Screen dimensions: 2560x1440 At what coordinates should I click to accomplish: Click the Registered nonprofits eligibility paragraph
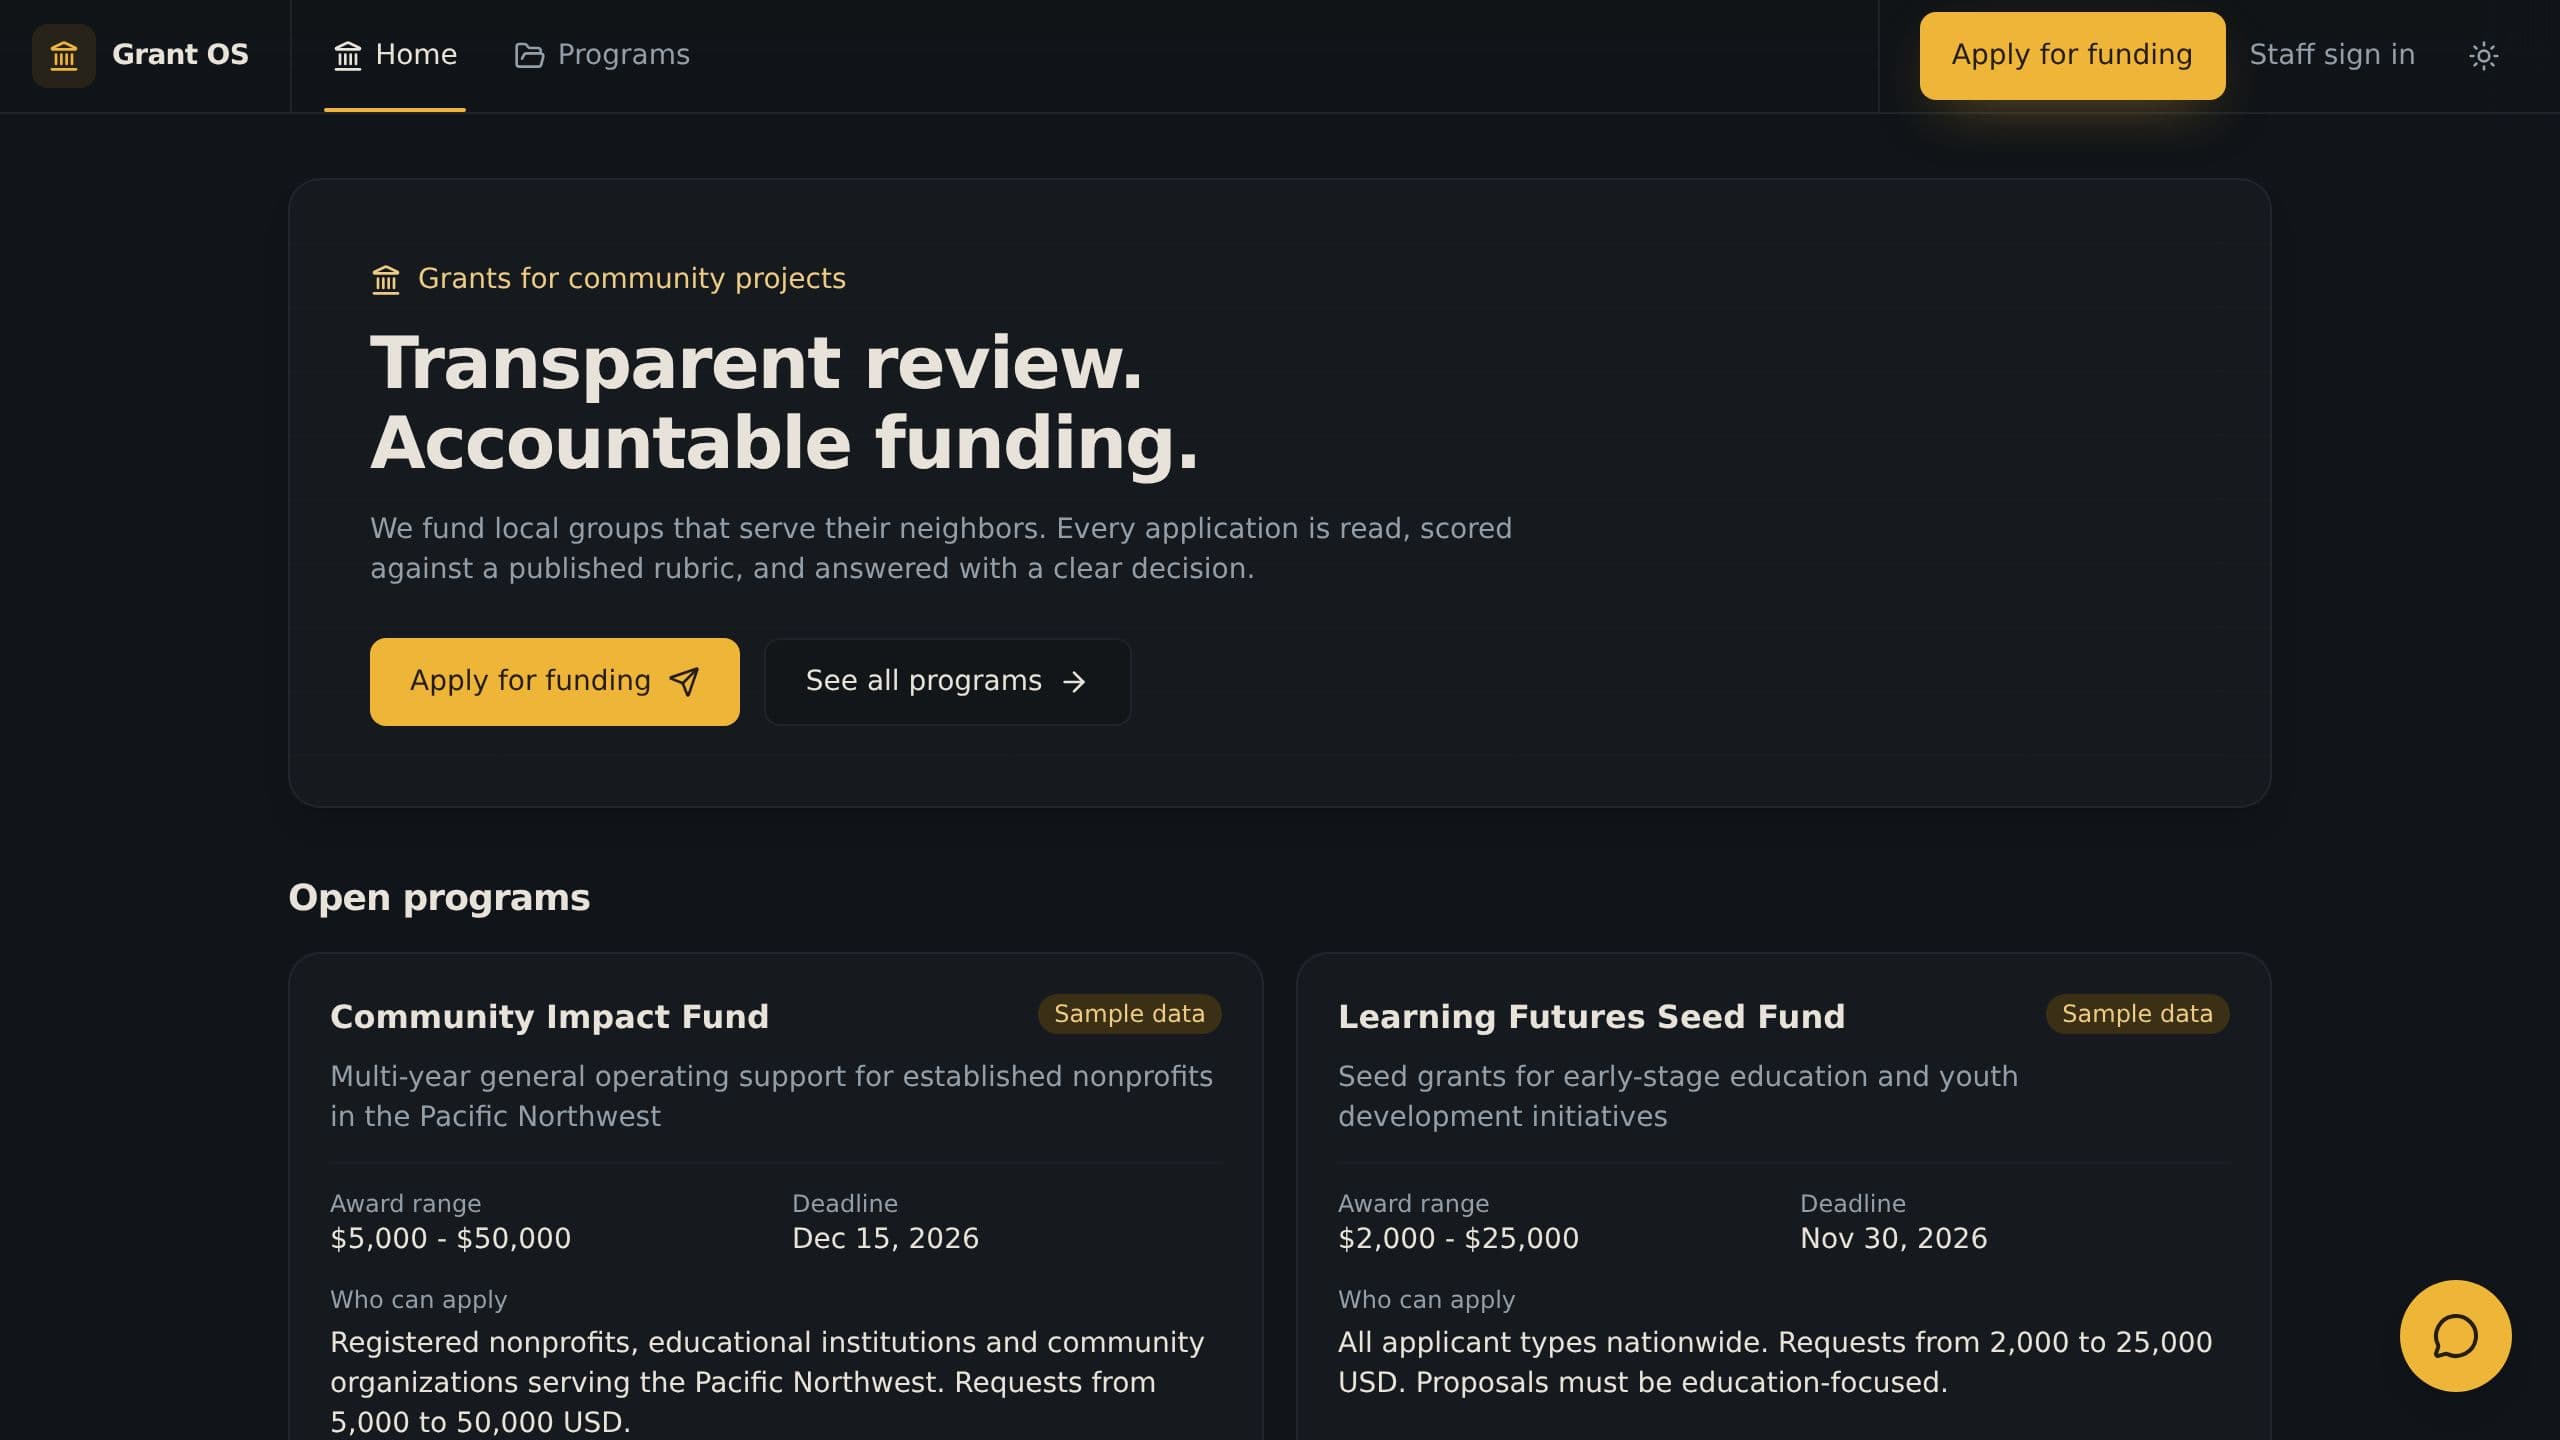point(768,1383)
